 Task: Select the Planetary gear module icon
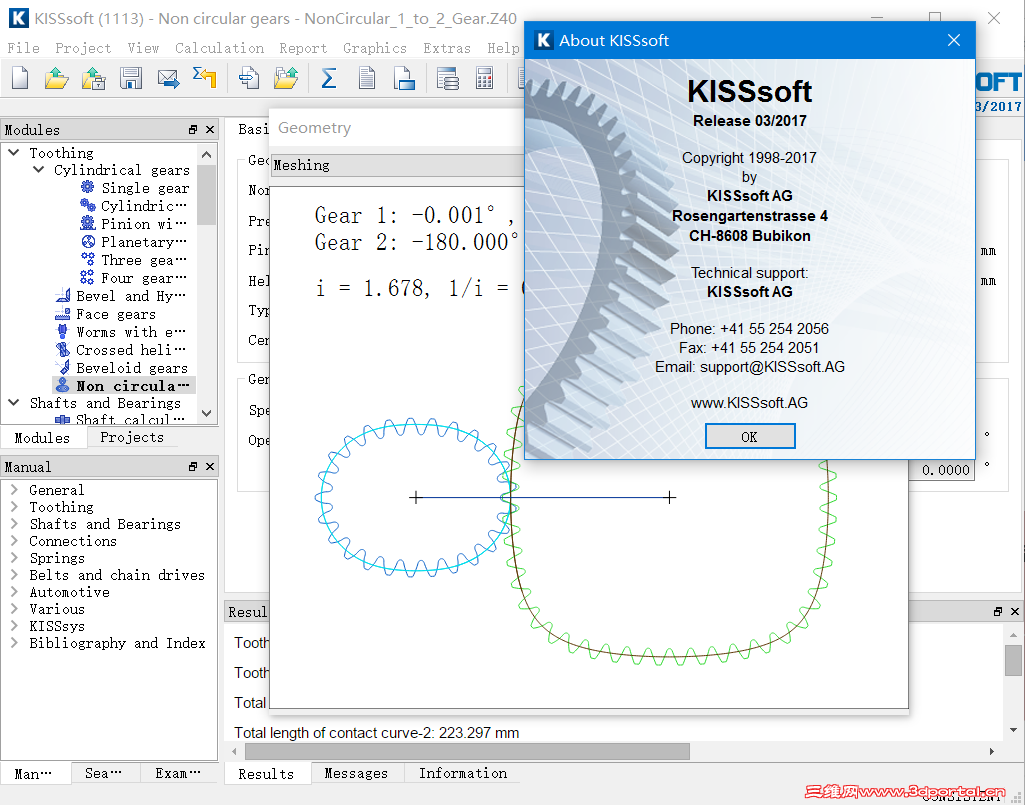click(x=88, y=241)
